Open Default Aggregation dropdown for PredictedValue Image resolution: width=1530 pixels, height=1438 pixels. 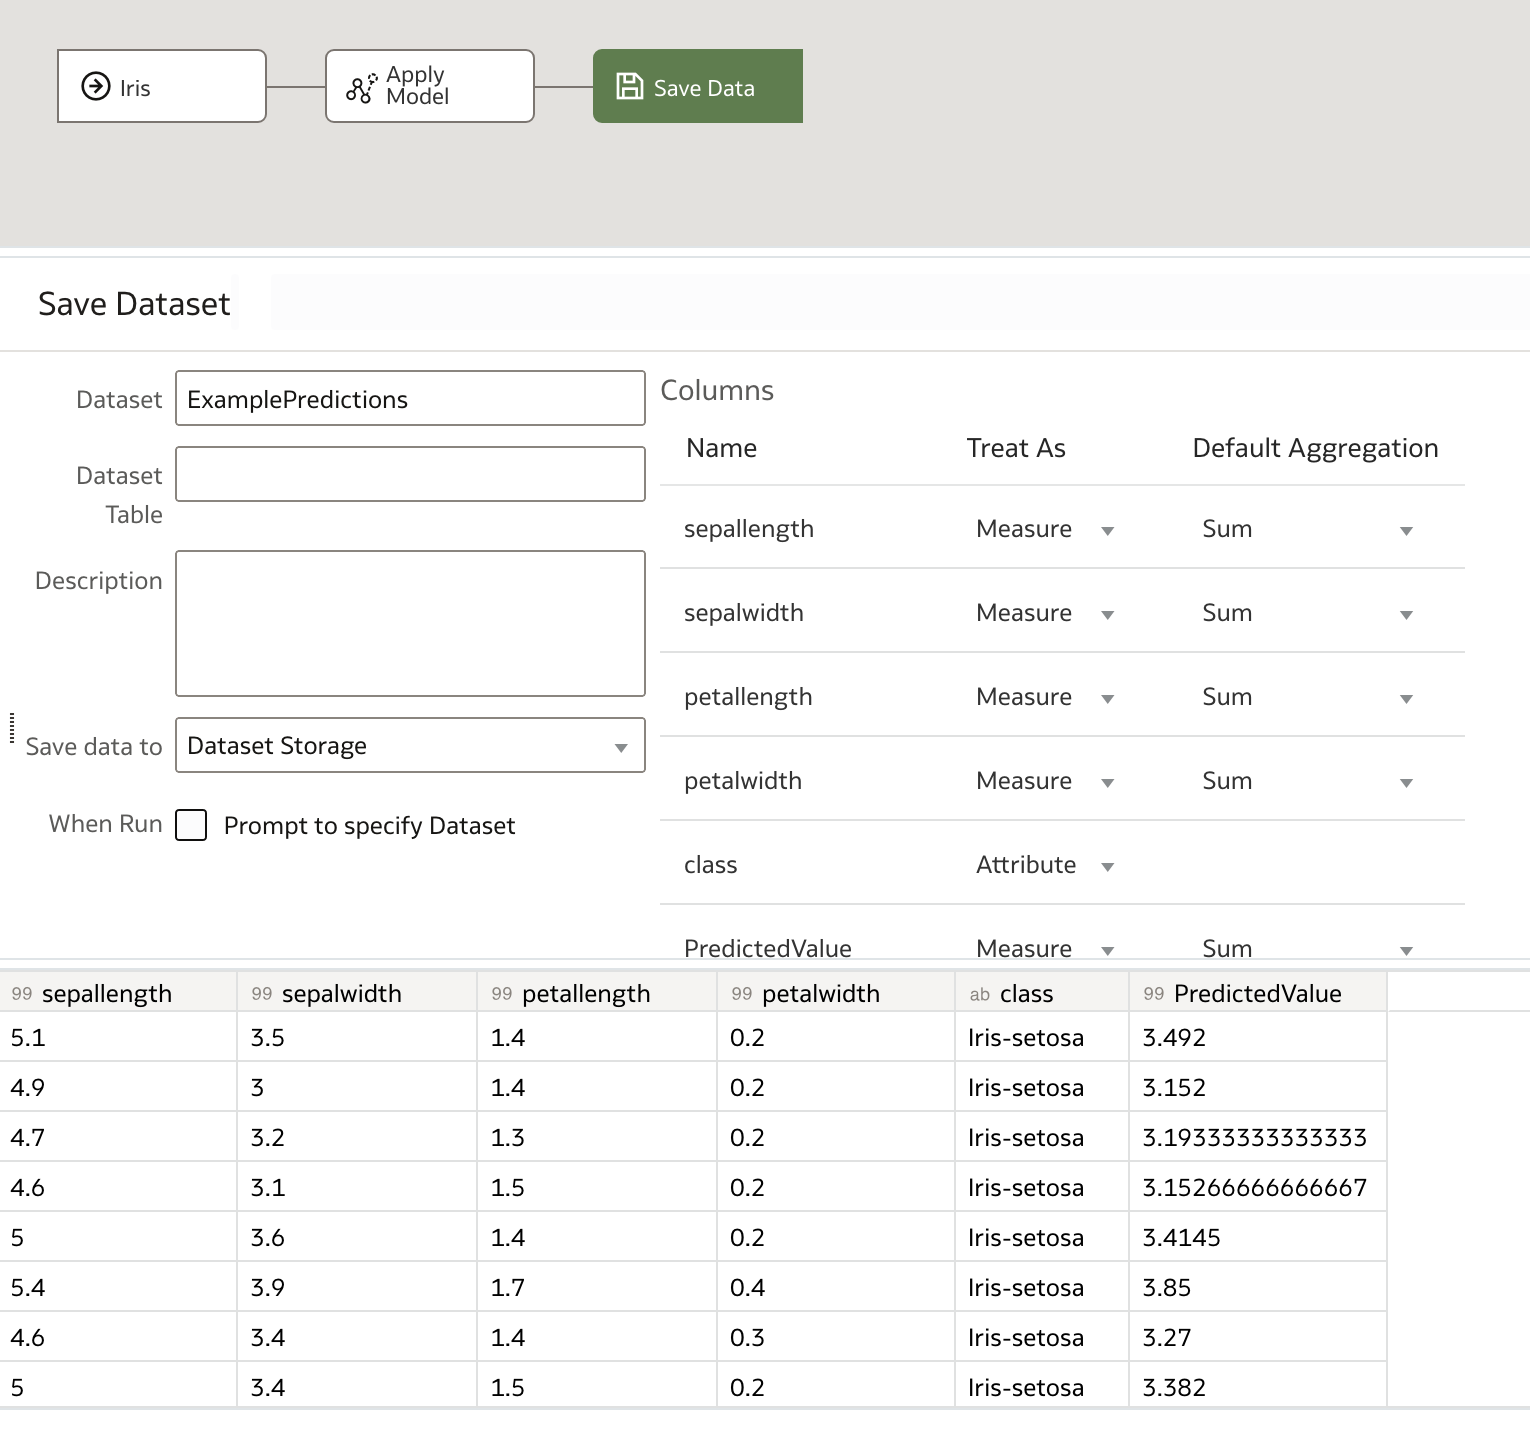pos(1406,949)
